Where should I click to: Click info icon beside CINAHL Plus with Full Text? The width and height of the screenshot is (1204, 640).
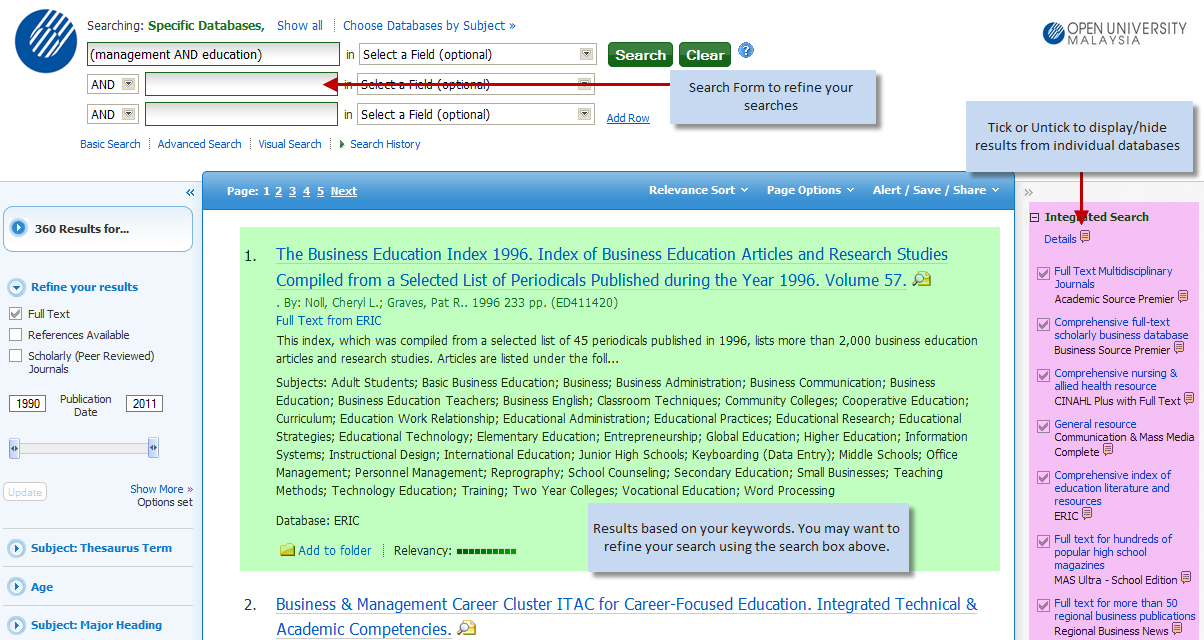[x=1189, y=399]
